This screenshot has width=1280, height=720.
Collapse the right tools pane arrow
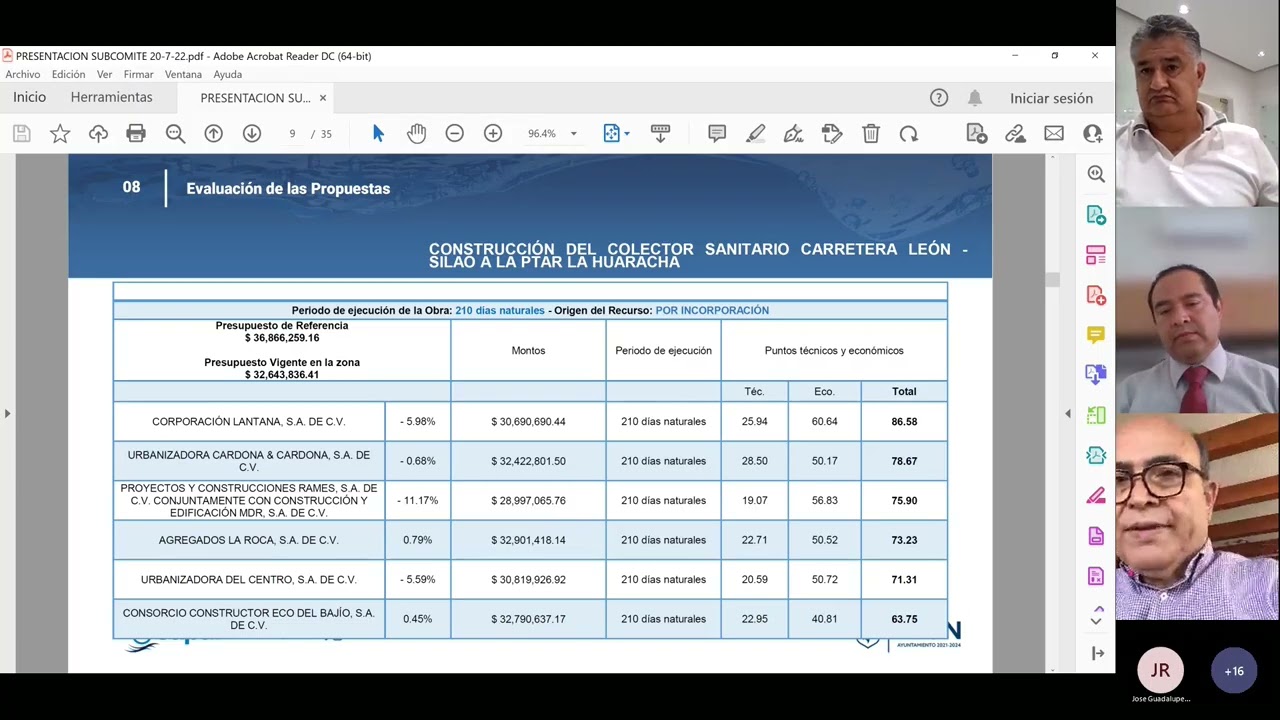point(1097,653)
